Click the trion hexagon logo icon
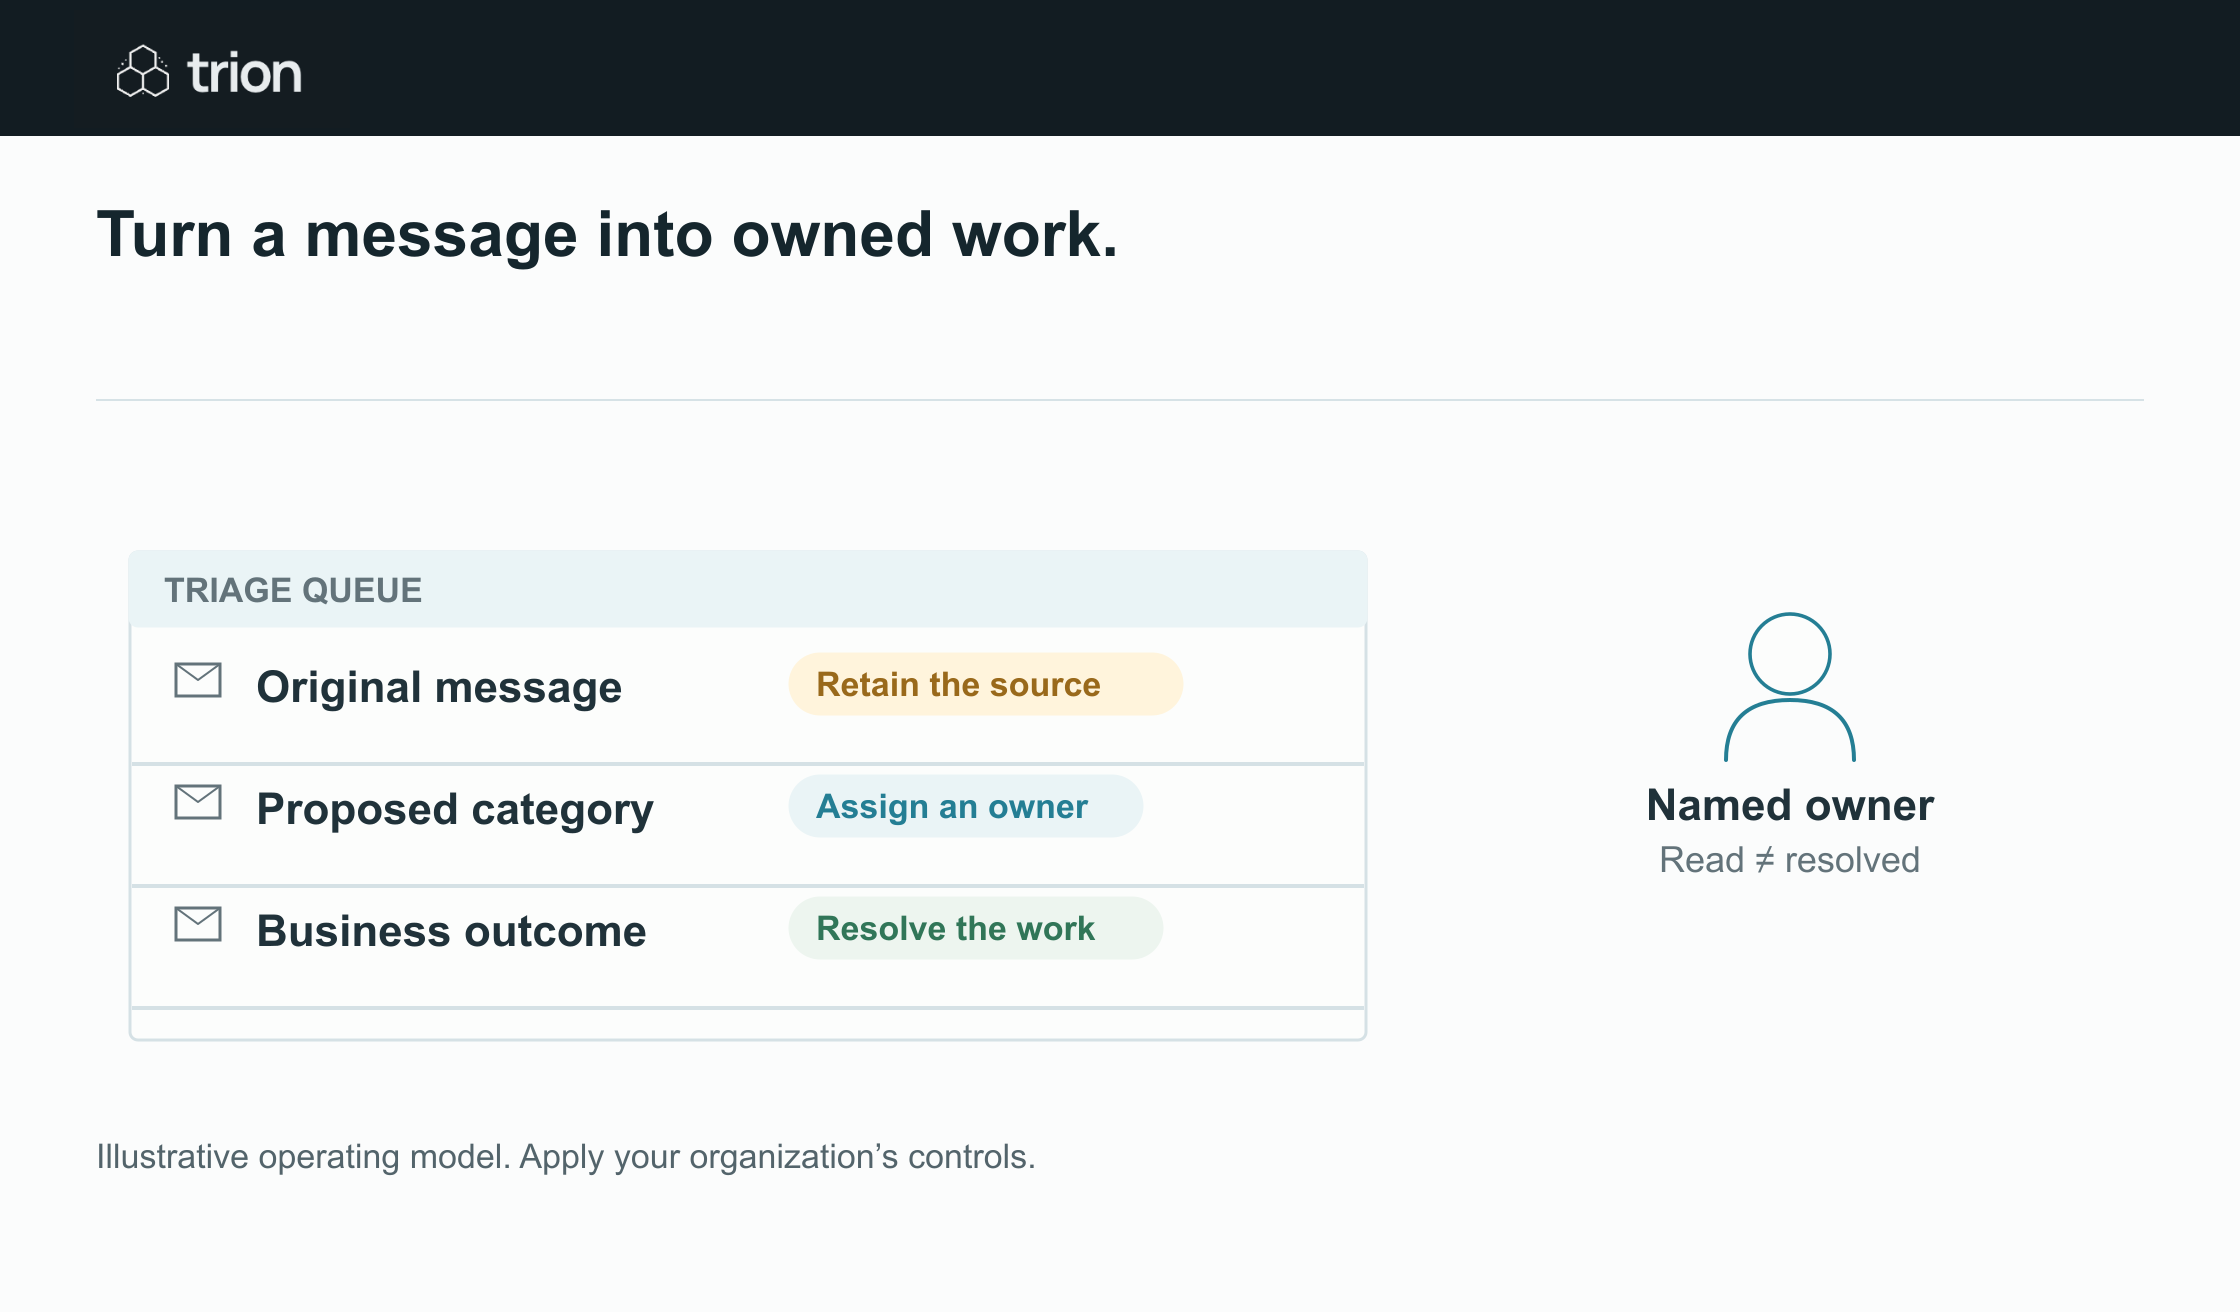The height and width of the screenshot is (1312, 2240). (x=143, y=71)
